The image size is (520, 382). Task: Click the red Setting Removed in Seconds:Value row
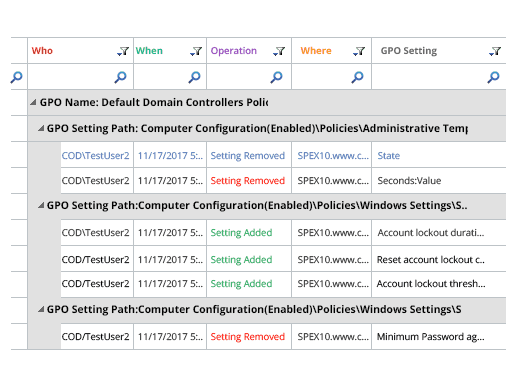click(248, 181)
